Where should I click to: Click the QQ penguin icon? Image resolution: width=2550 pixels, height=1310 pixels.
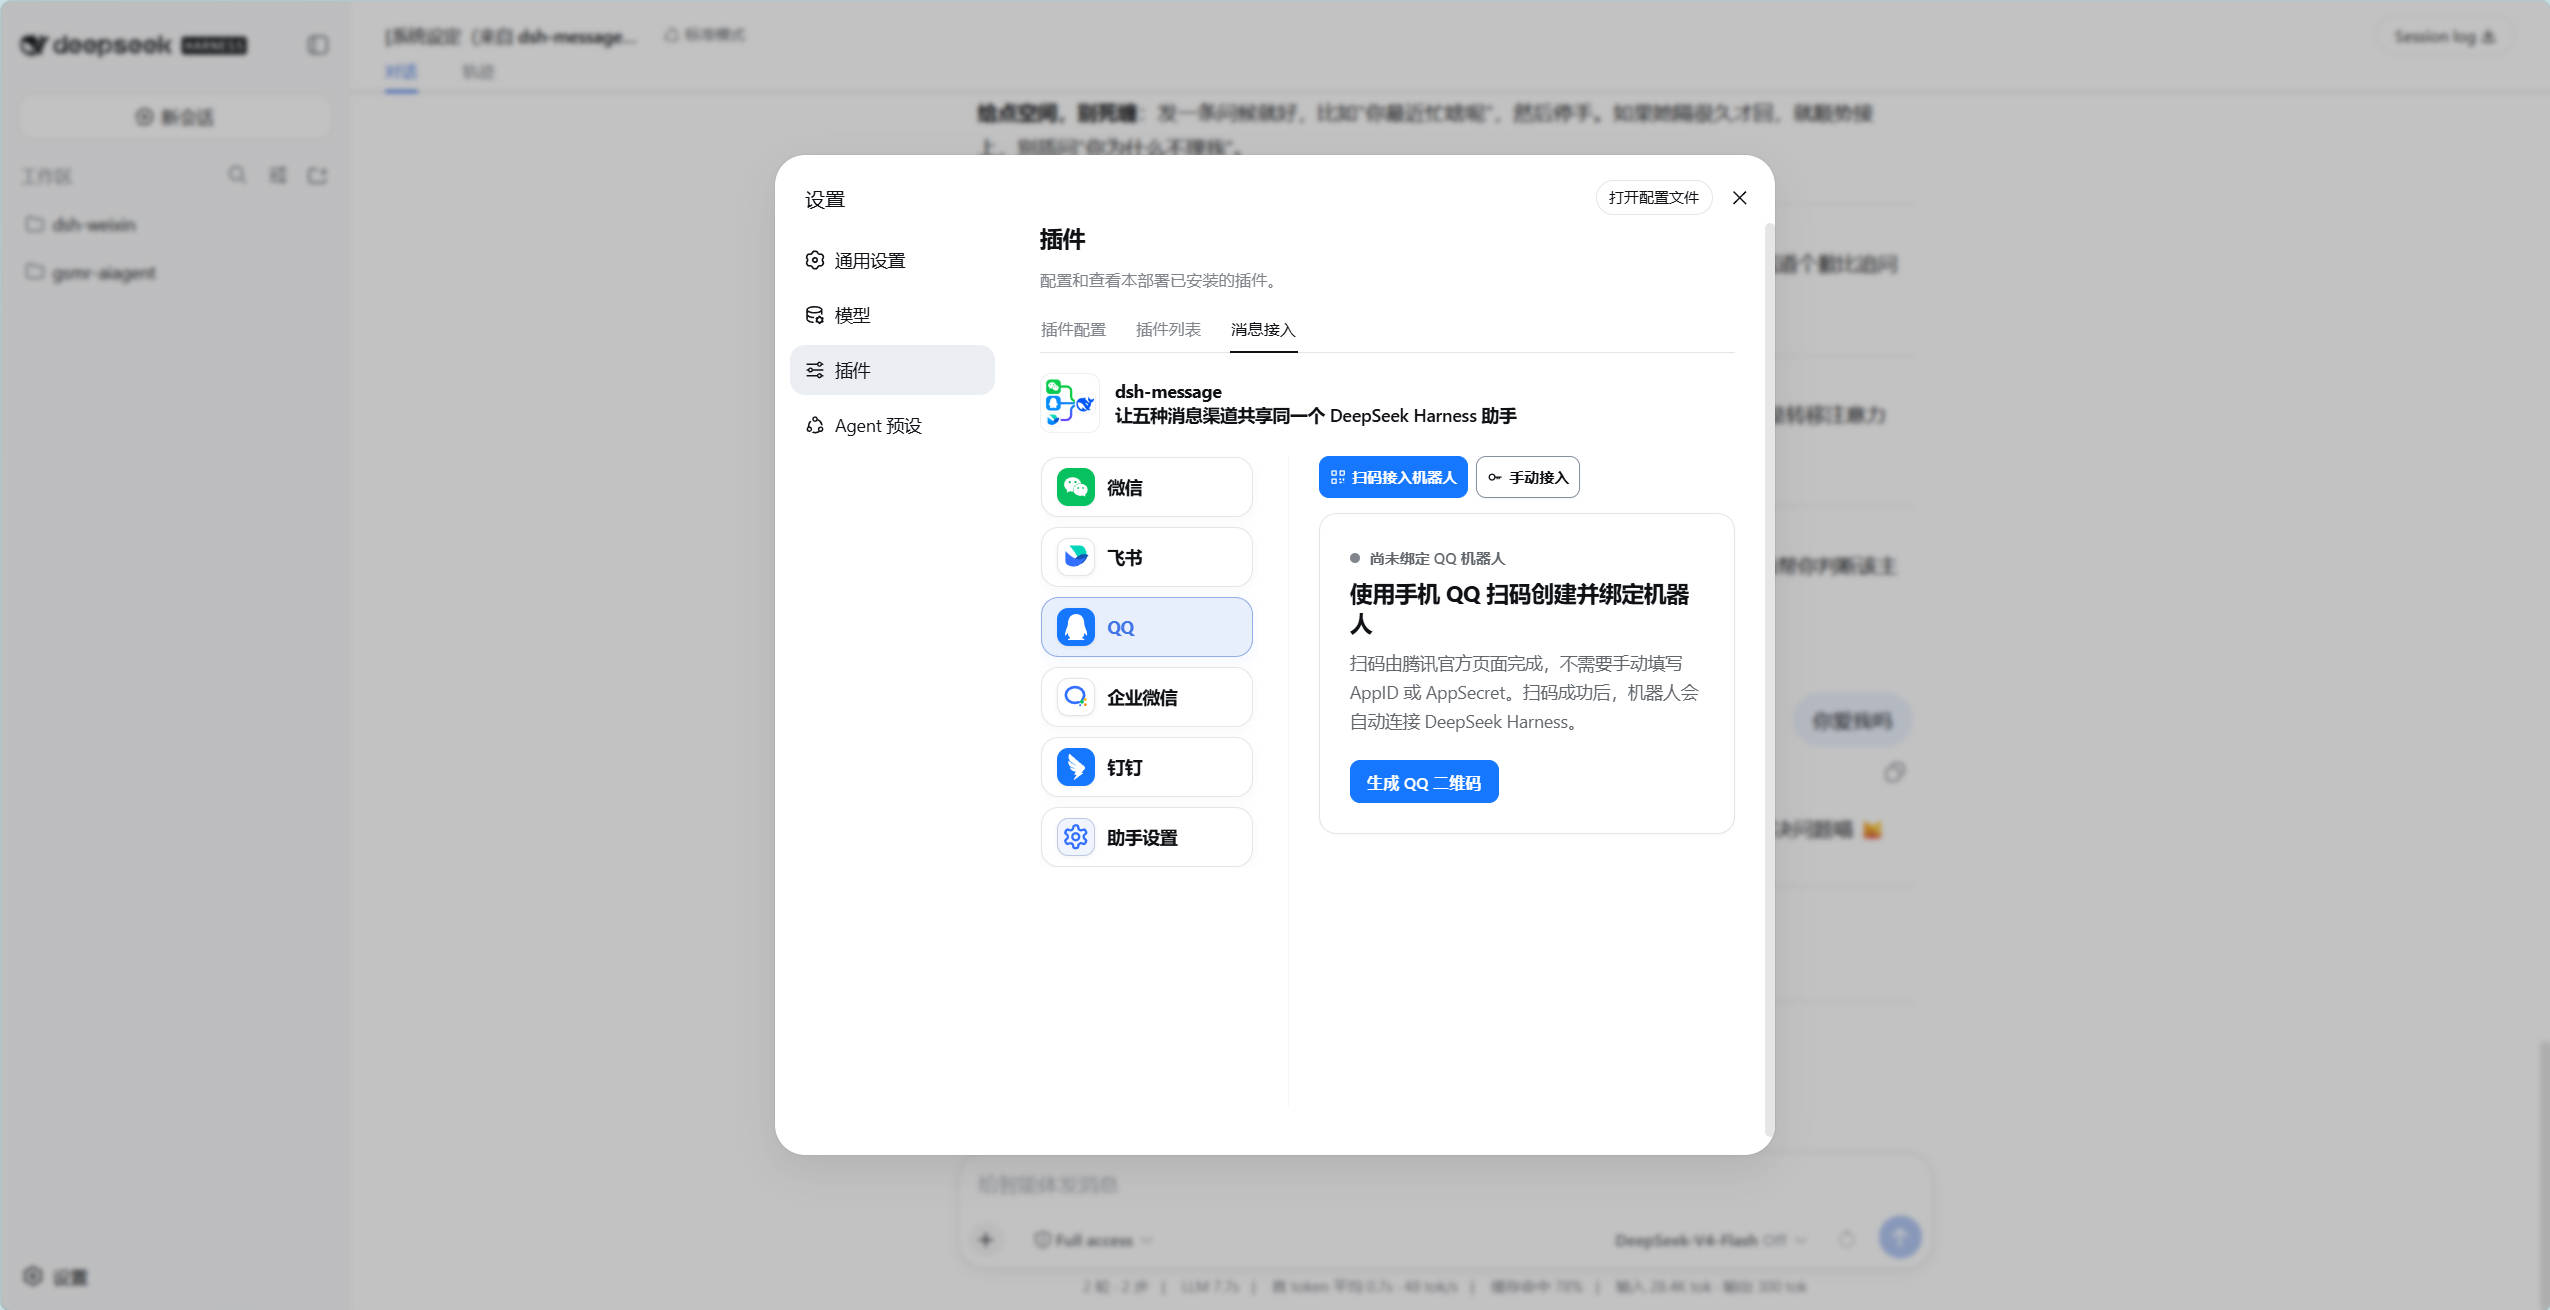[x=1075, y=627]
